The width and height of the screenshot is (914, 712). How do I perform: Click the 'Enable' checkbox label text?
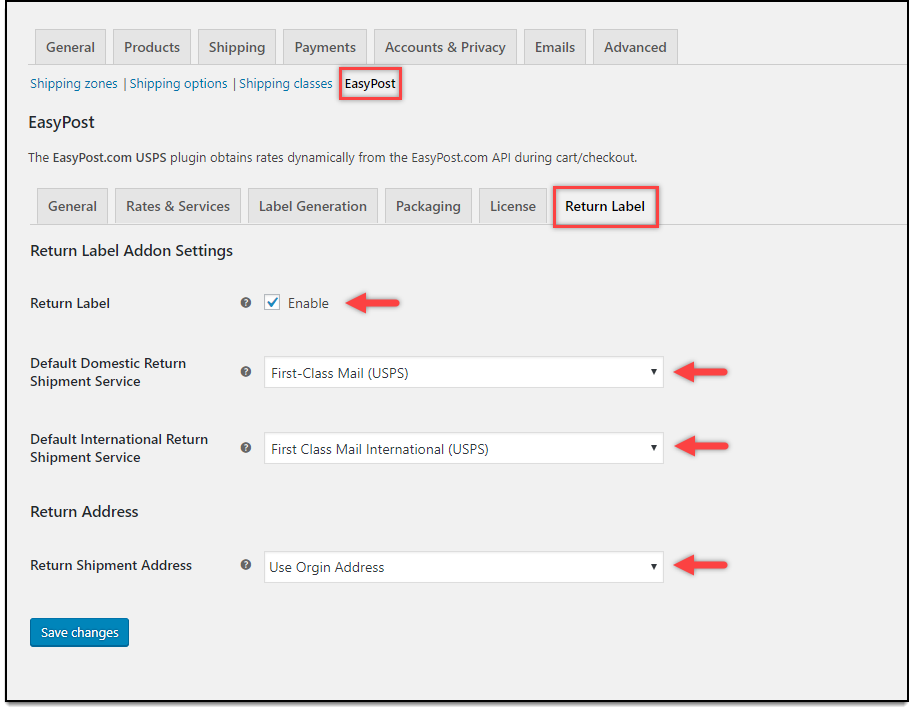pyautogui.click(x=308, y=303)
